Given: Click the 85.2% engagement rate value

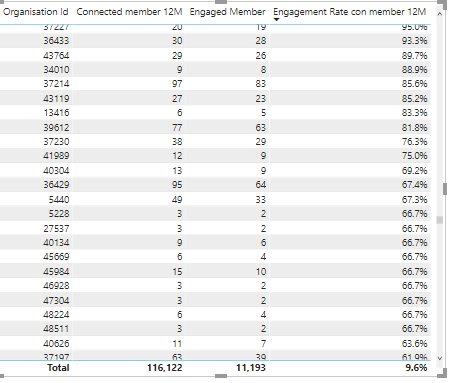Looking at the screenshot, I should click(414, 98).
